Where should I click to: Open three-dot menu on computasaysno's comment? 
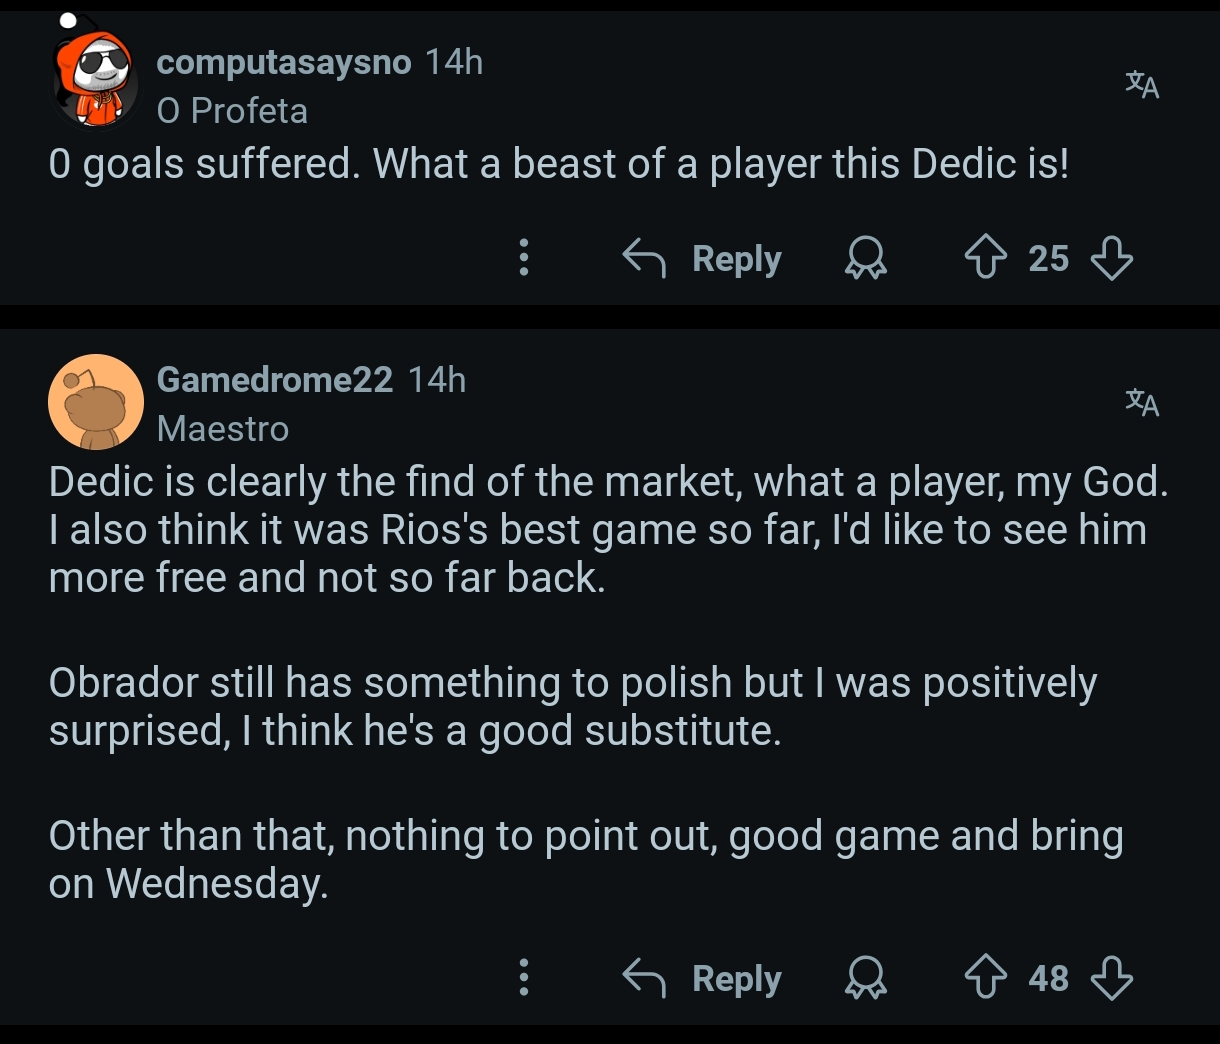coord(523,258)
